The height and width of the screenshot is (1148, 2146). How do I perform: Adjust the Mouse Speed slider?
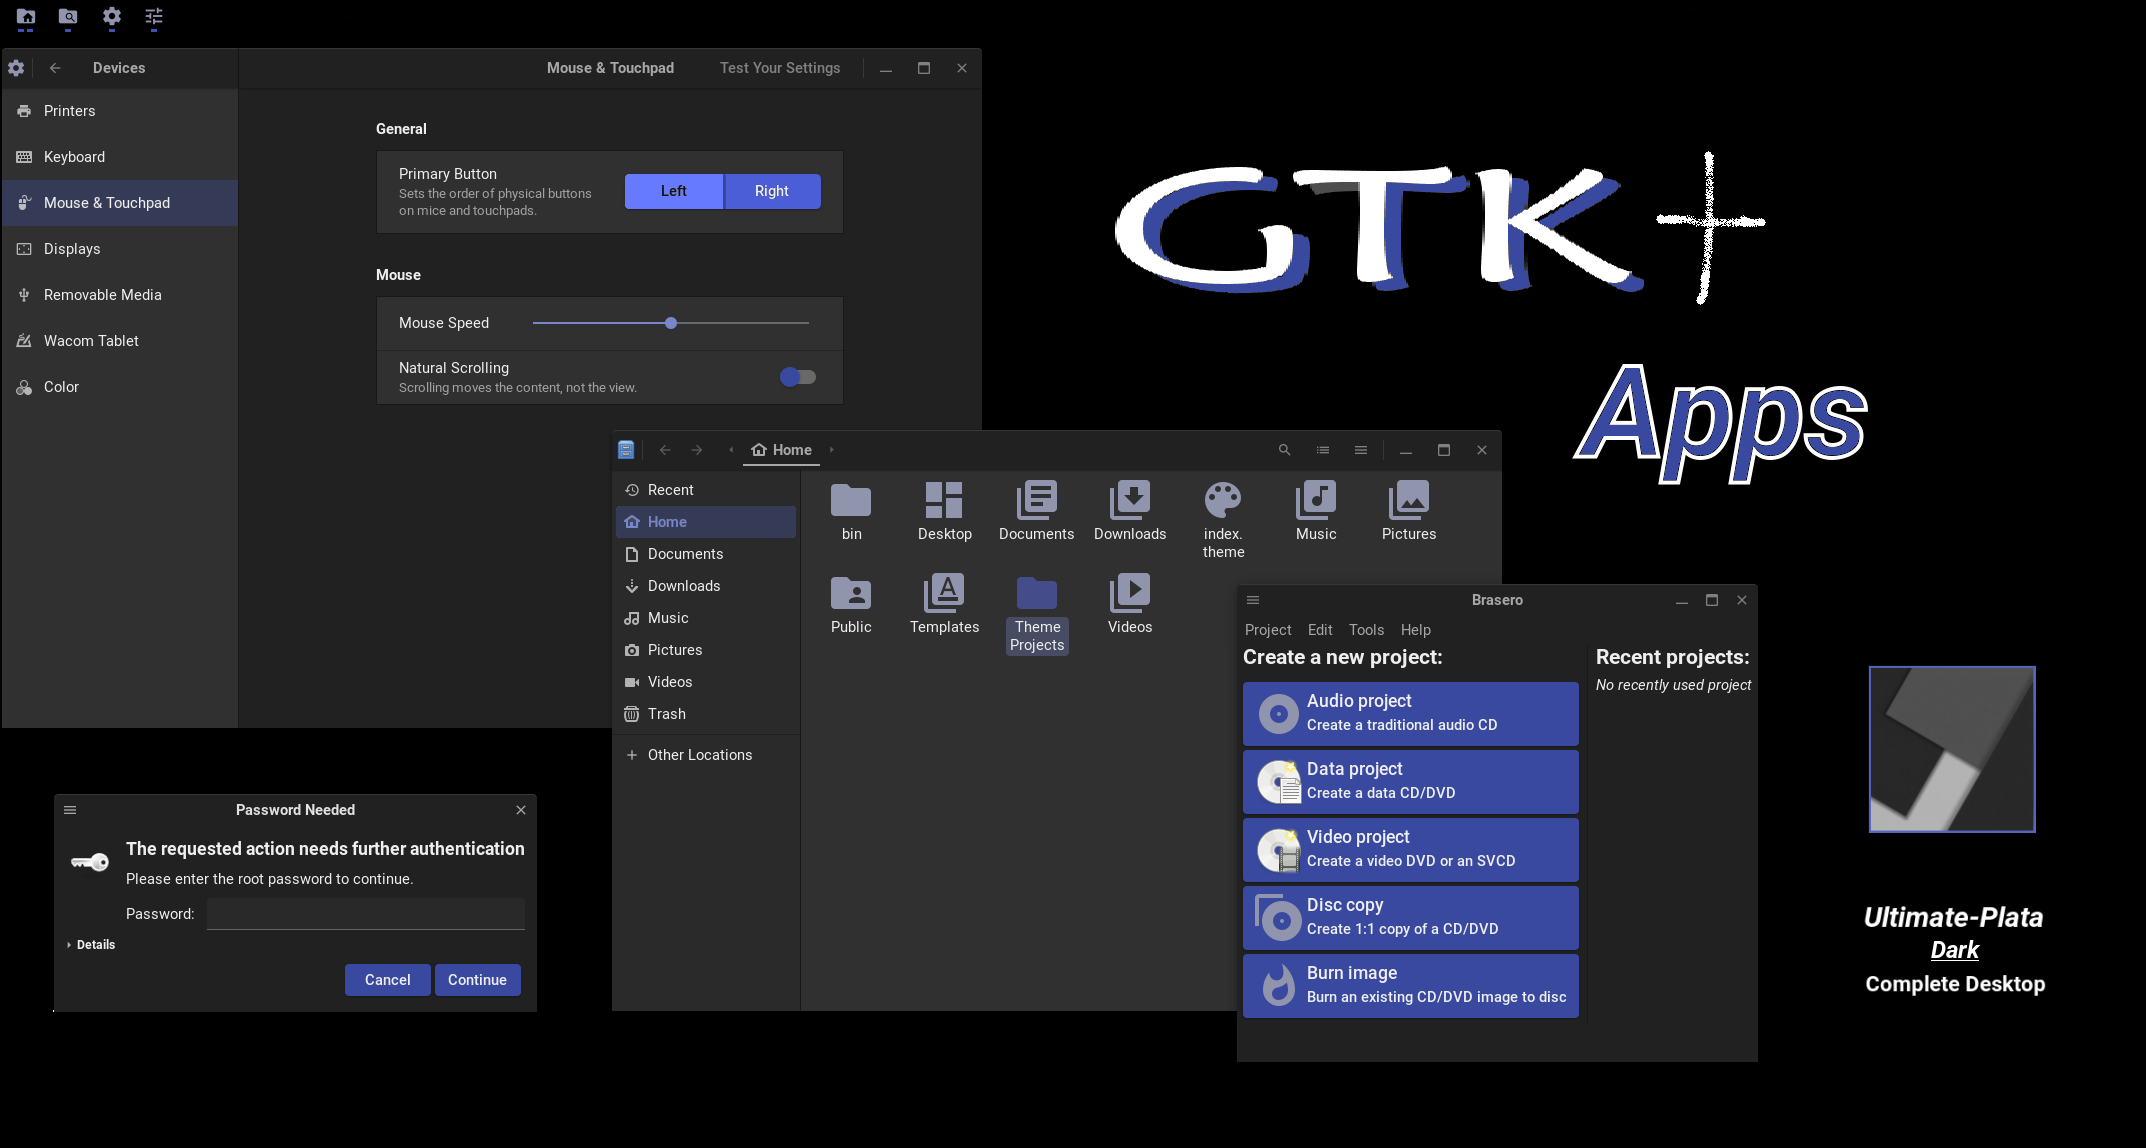coord(671,323)
